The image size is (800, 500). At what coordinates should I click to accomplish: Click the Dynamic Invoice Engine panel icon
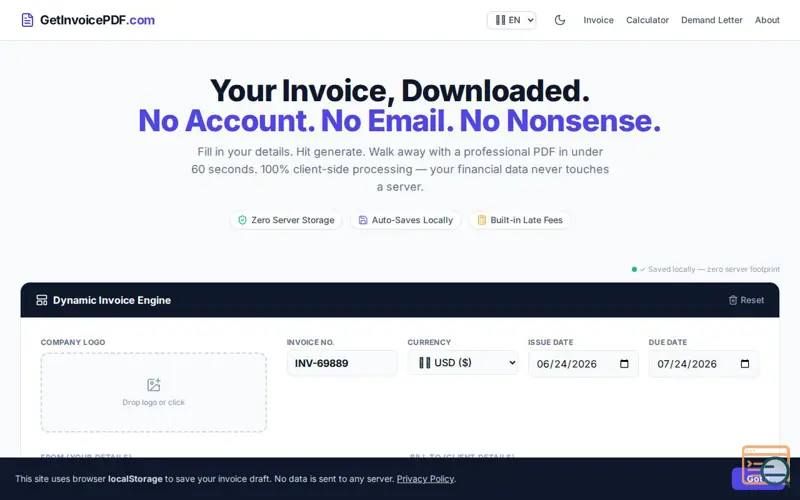[x=42, y=300]
